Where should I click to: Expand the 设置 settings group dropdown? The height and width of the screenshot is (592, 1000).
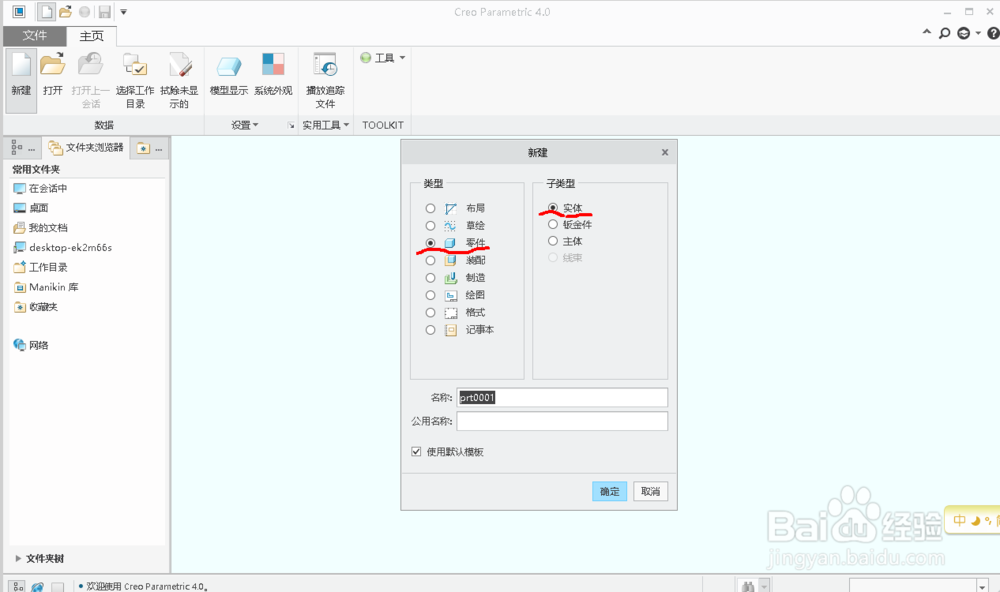coord(245,125)
